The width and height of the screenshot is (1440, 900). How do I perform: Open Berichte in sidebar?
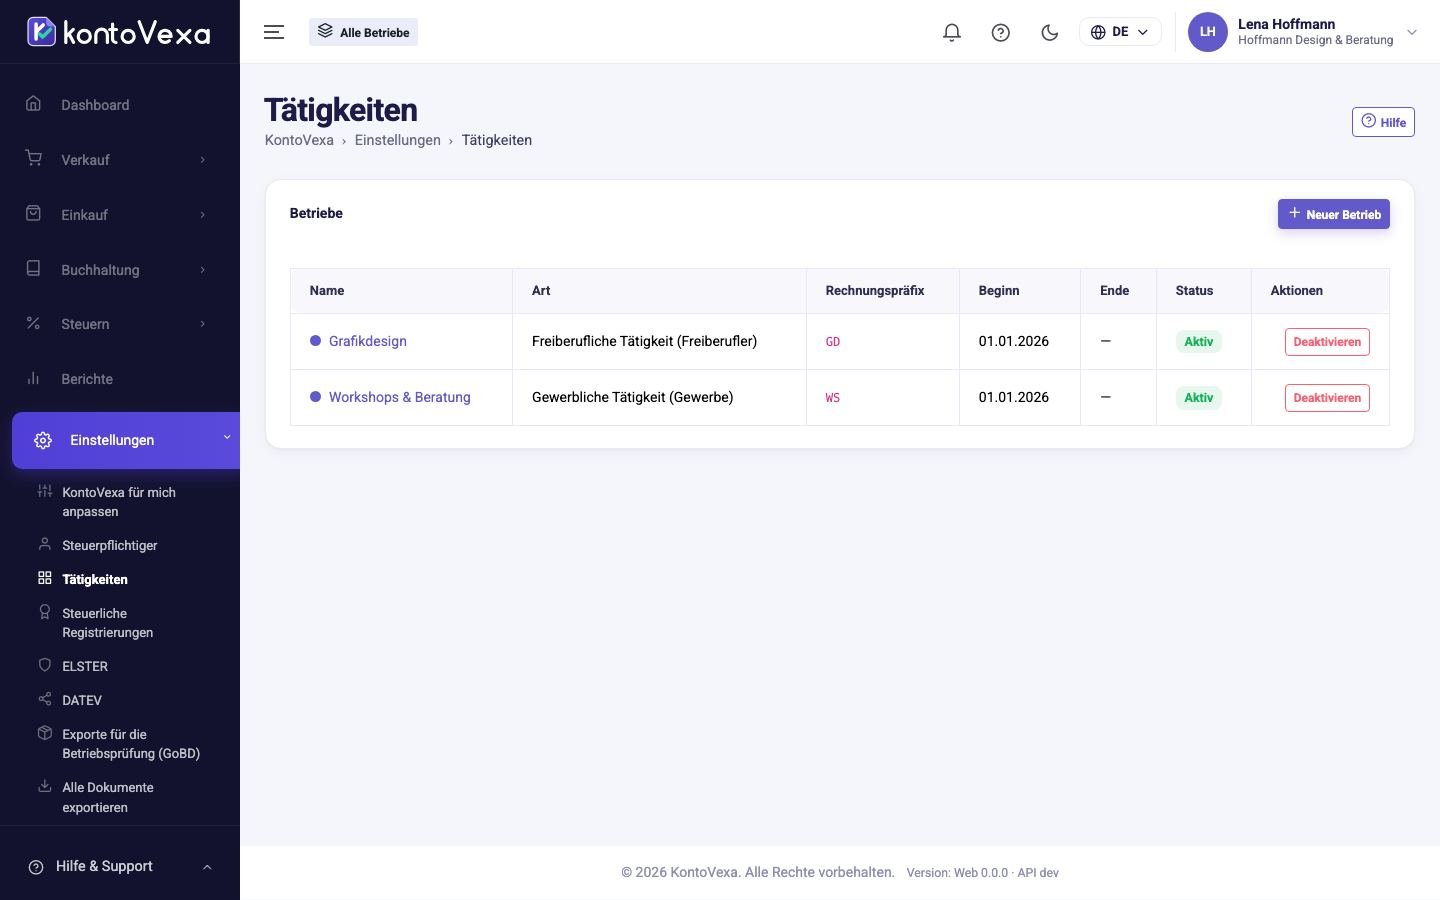click(x=120, y=379)
